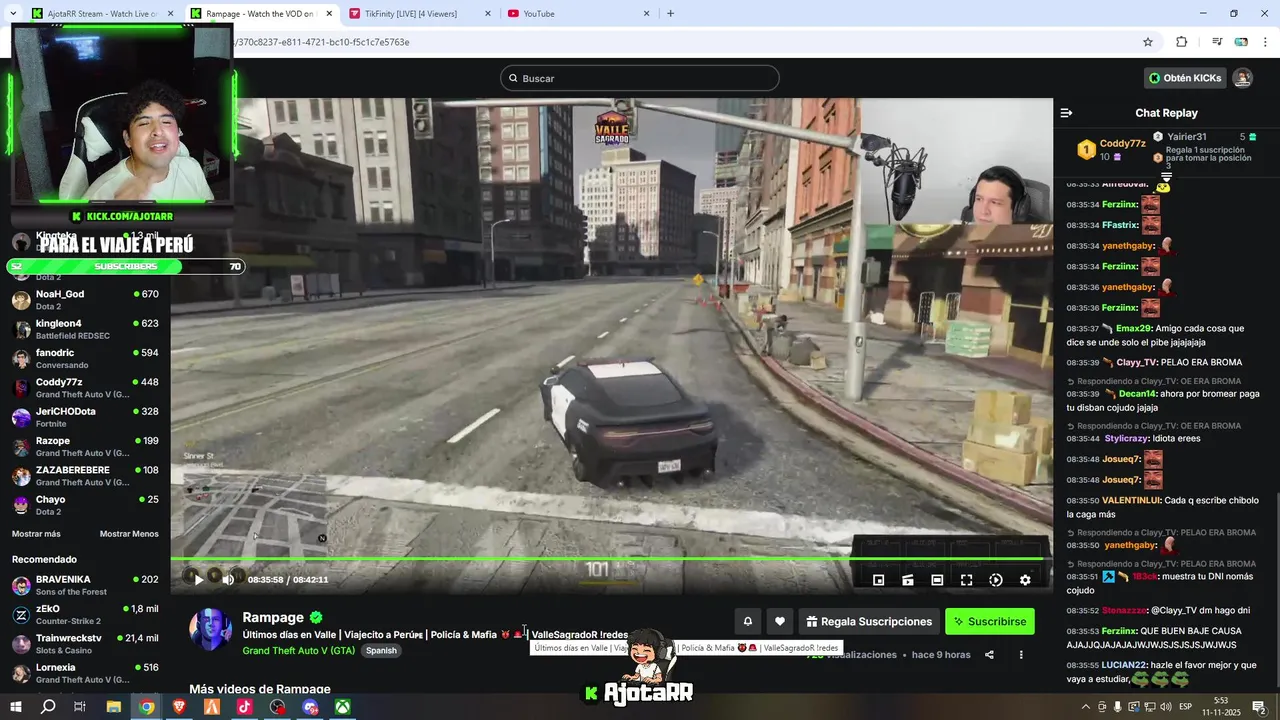Focus the Buscar search field

[x=640, y=78]
